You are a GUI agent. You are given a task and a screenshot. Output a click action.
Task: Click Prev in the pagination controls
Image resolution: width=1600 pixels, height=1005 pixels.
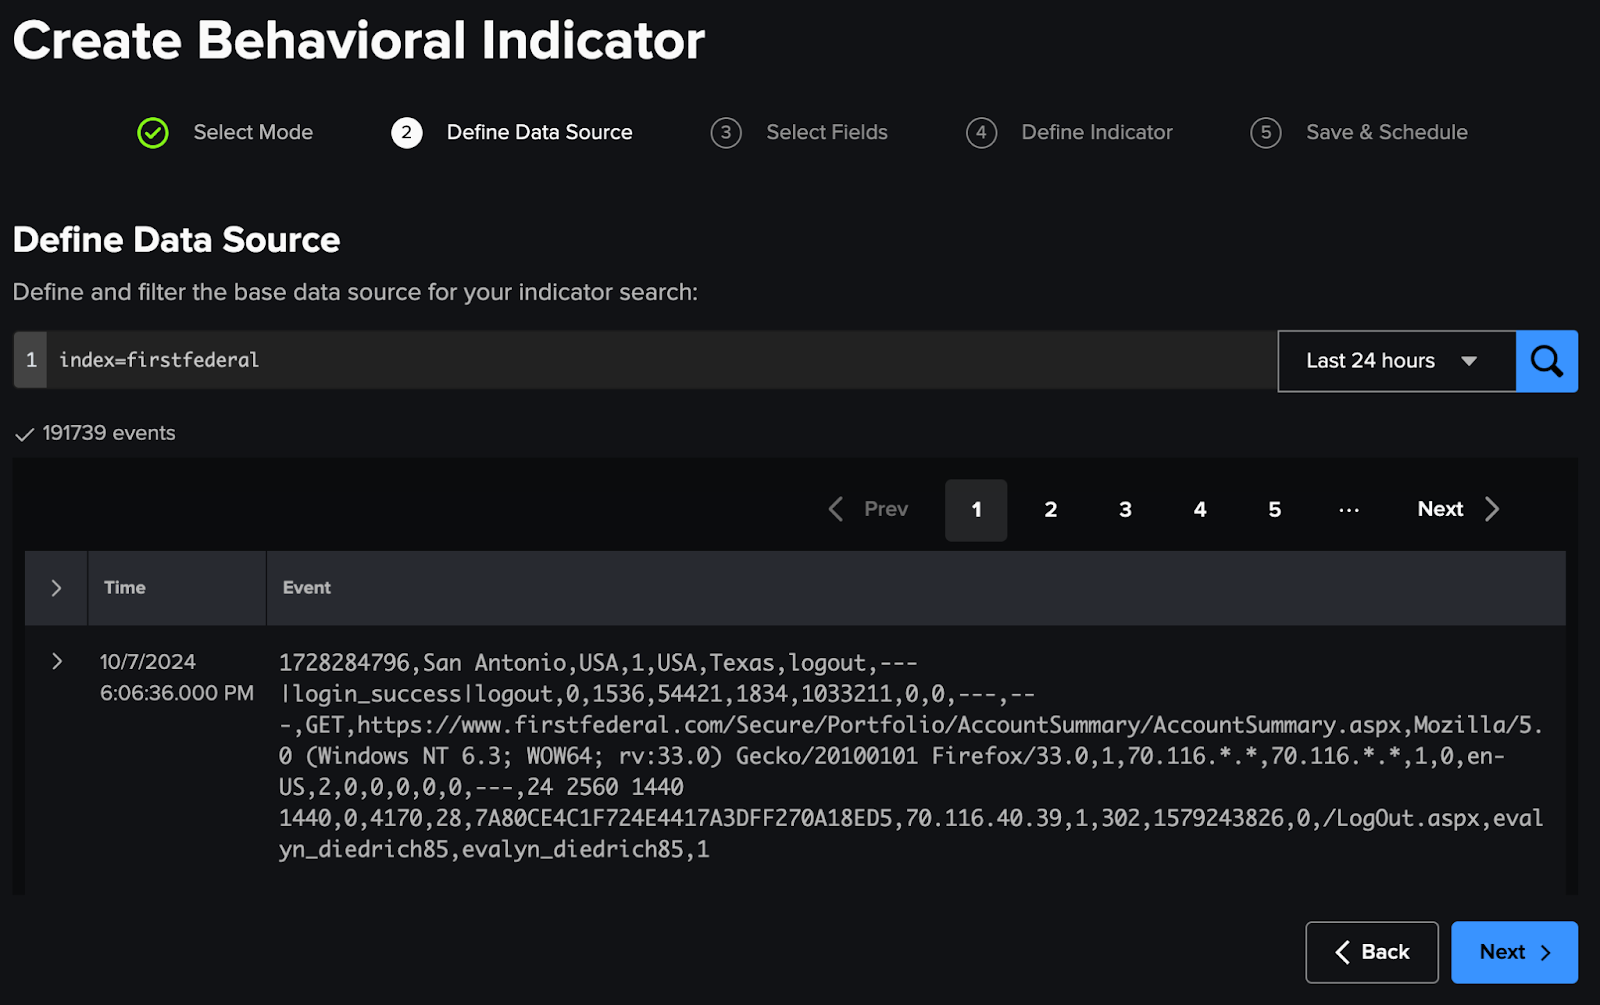884,509
